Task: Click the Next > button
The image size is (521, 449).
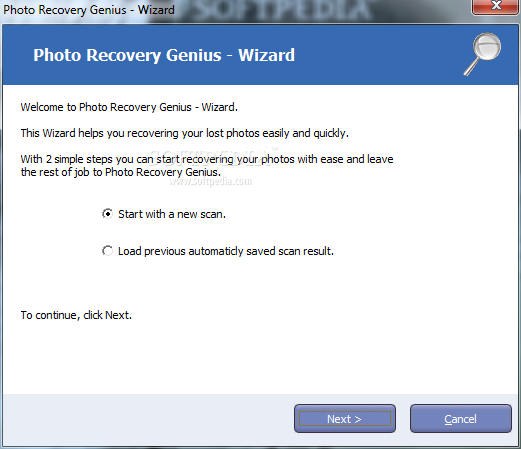Action: point(345,419)
